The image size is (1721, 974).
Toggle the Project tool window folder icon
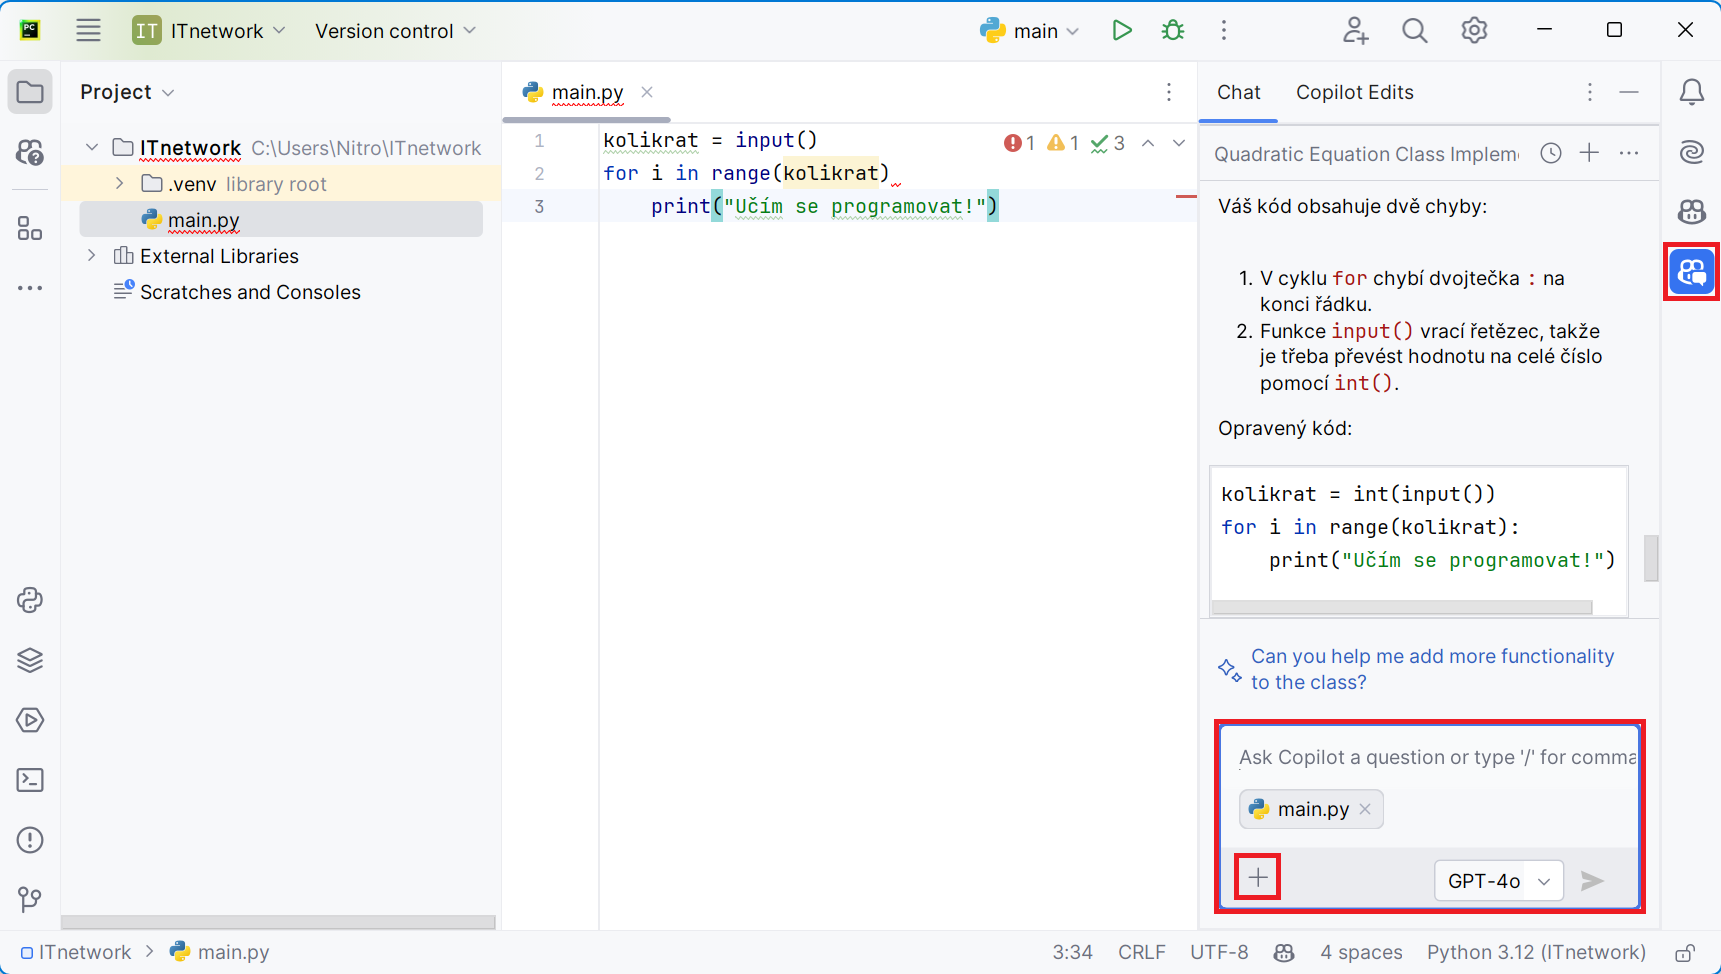tap(30, 92)
